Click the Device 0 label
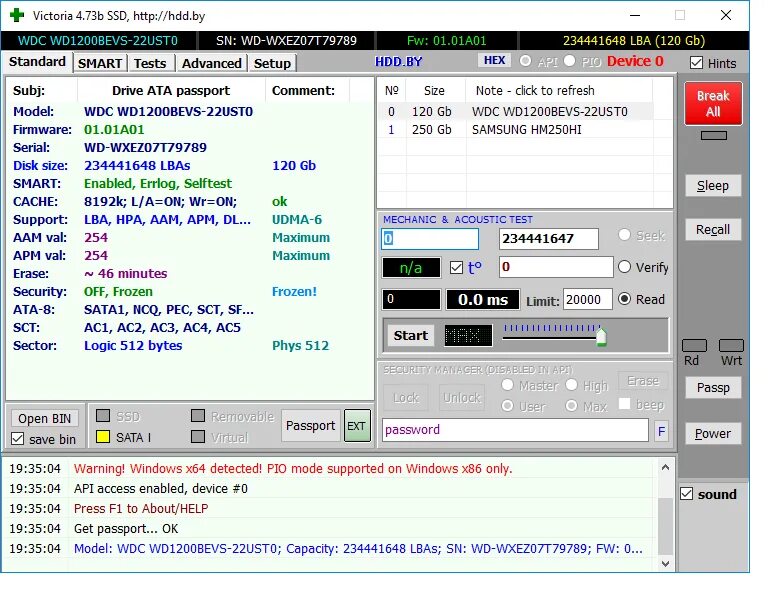Image resolution: width=768 pixels, height=614 pixels. (635, 61)
